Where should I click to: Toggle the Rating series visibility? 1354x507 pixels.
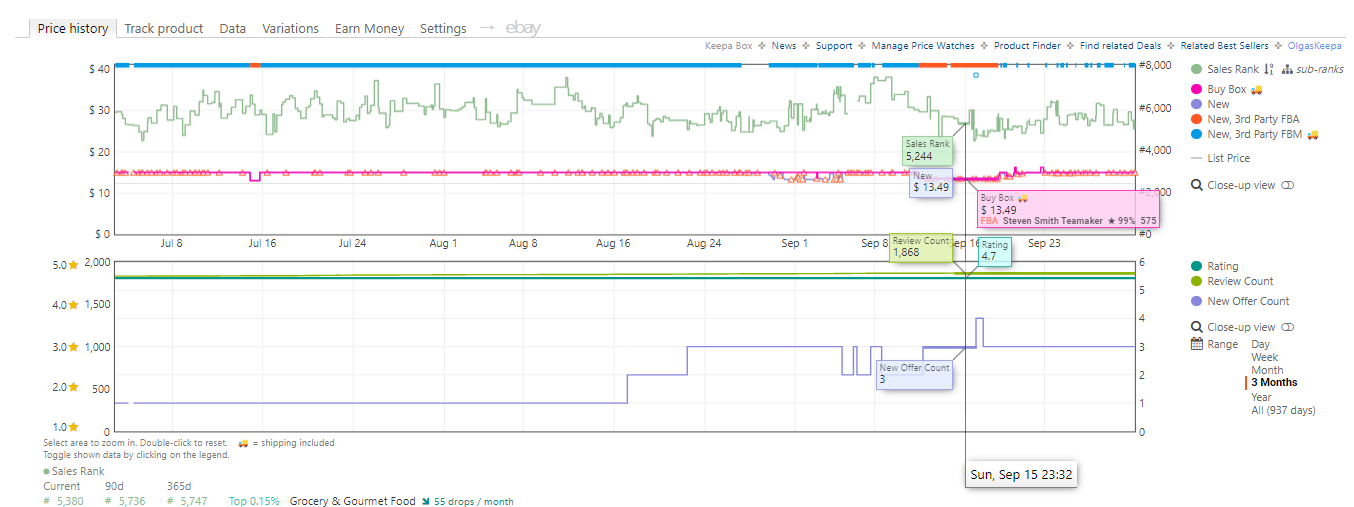(x=1214, y=266)
